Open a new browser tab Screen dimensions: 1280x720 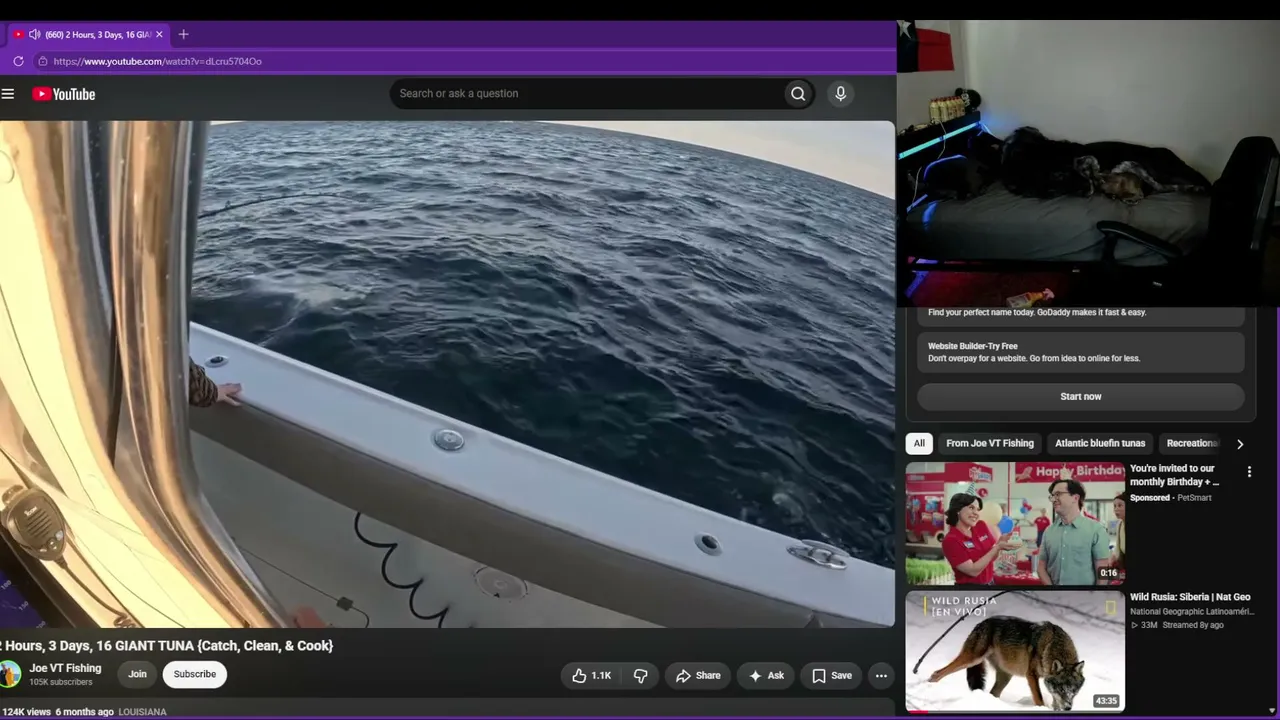183,34
